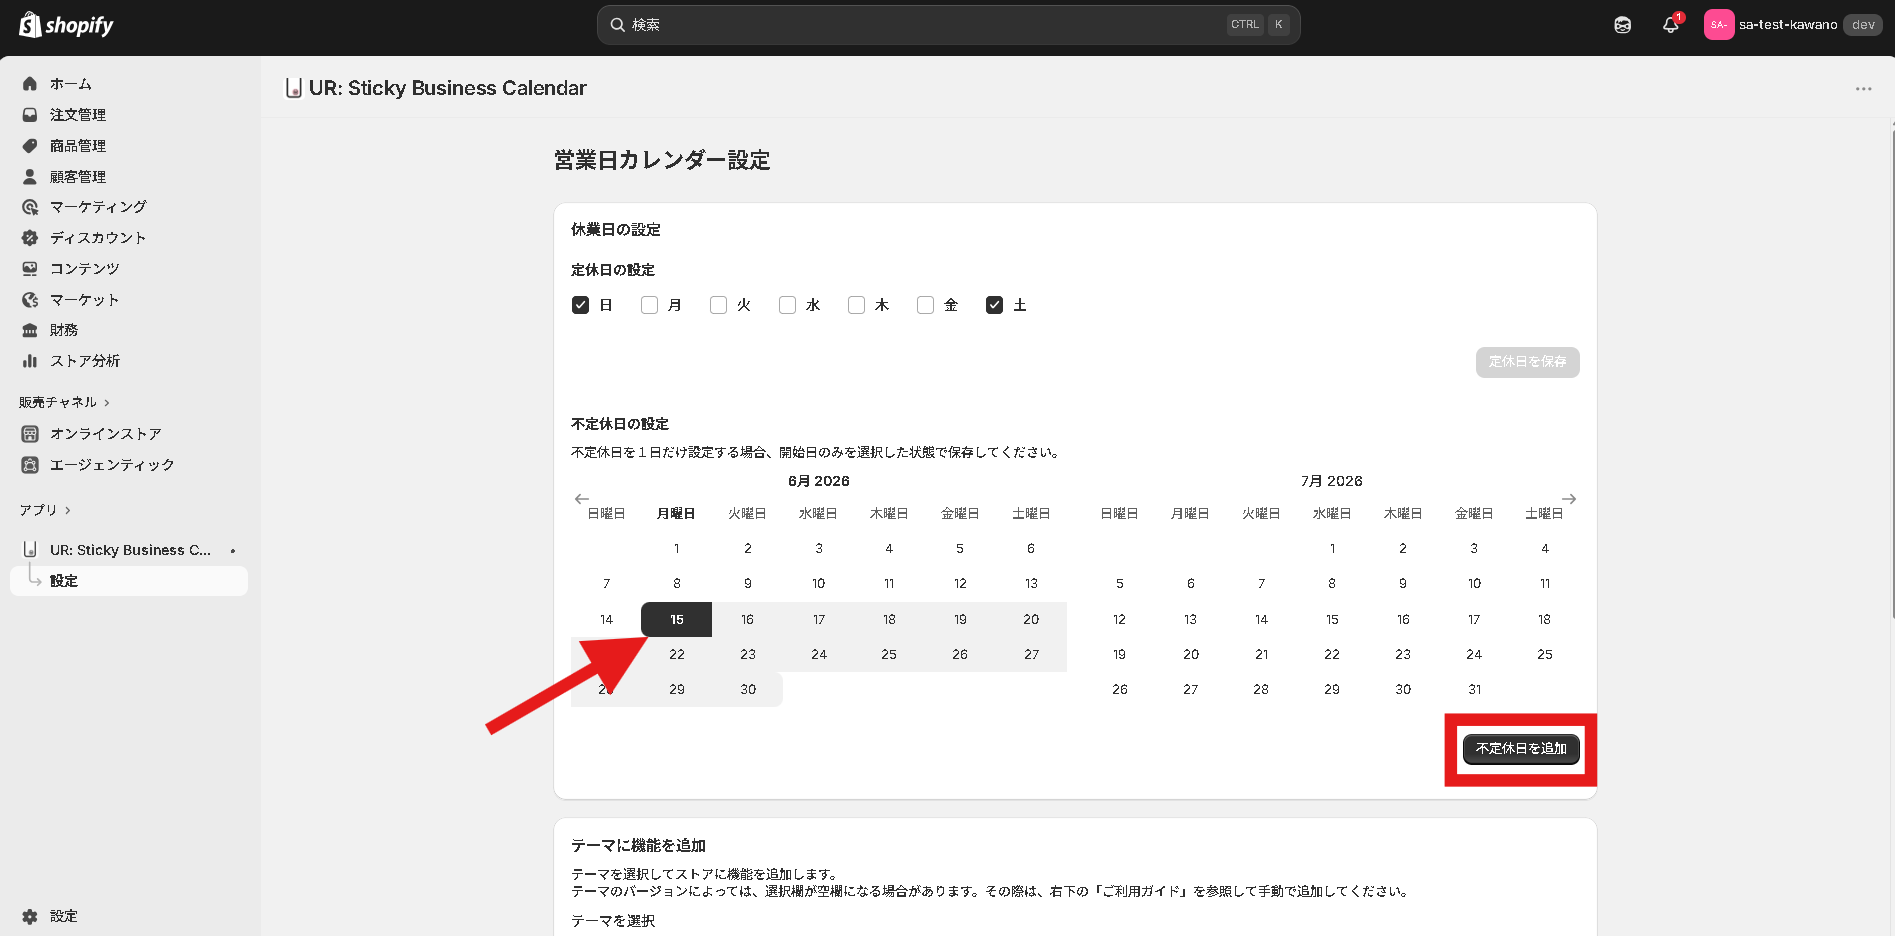Select June 15 in calendar
1895x936 pixels.
pos(677,620)
